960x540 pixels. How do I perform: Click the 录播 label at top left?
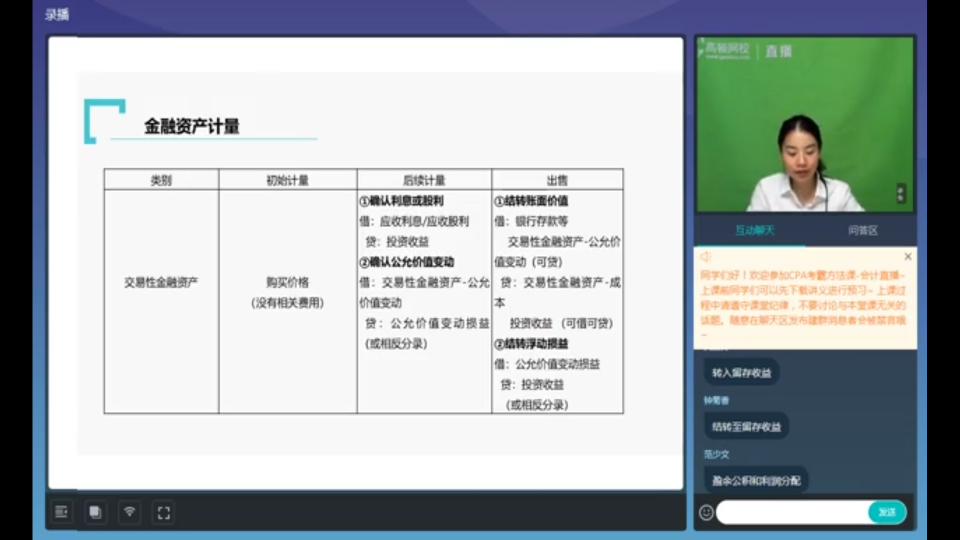click(57, 15)
